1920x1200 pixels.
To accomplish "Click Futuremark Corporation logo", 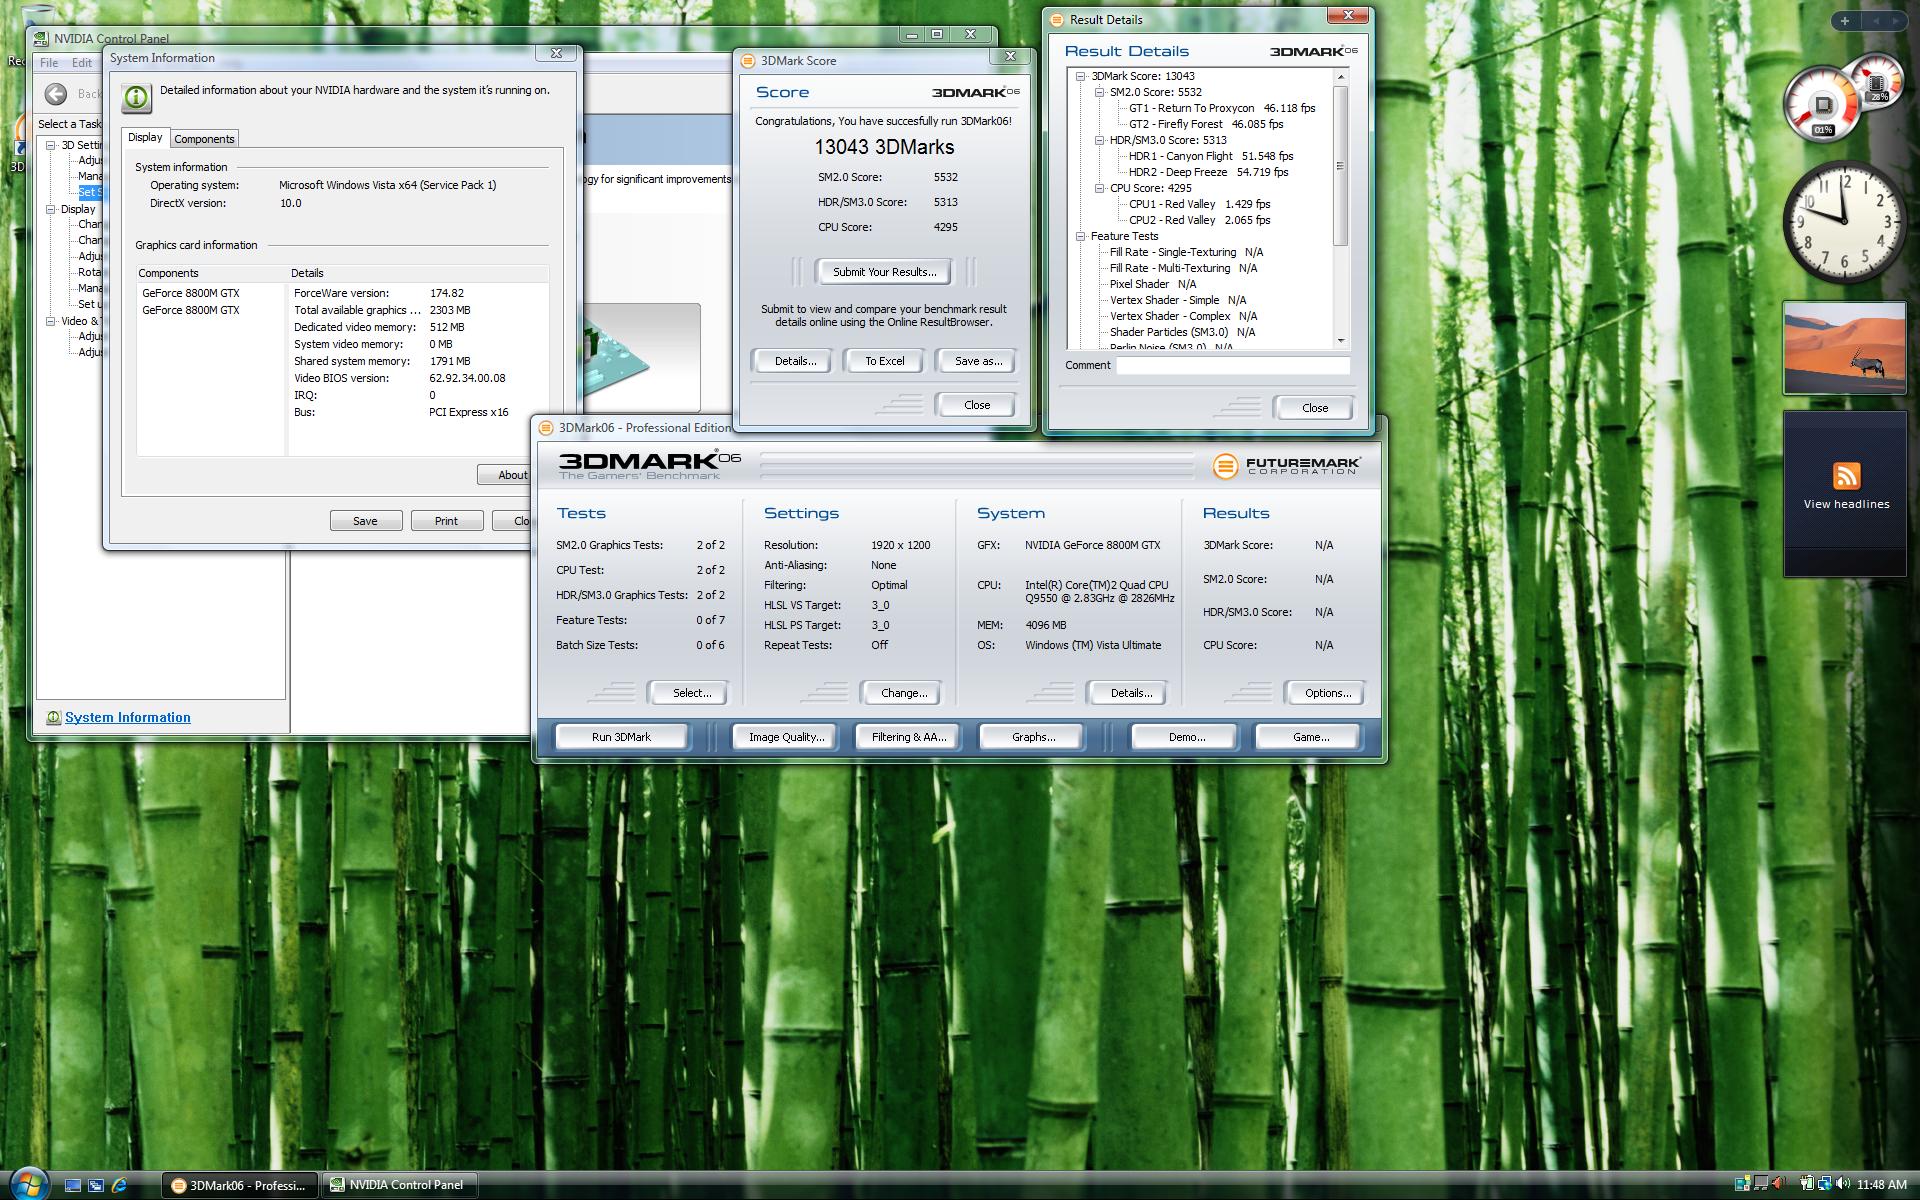I will 1286,465.
